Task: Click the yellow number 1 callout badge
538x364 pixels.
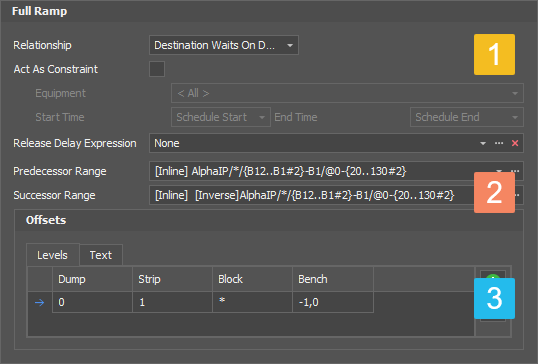Action: tap(494, 55)
